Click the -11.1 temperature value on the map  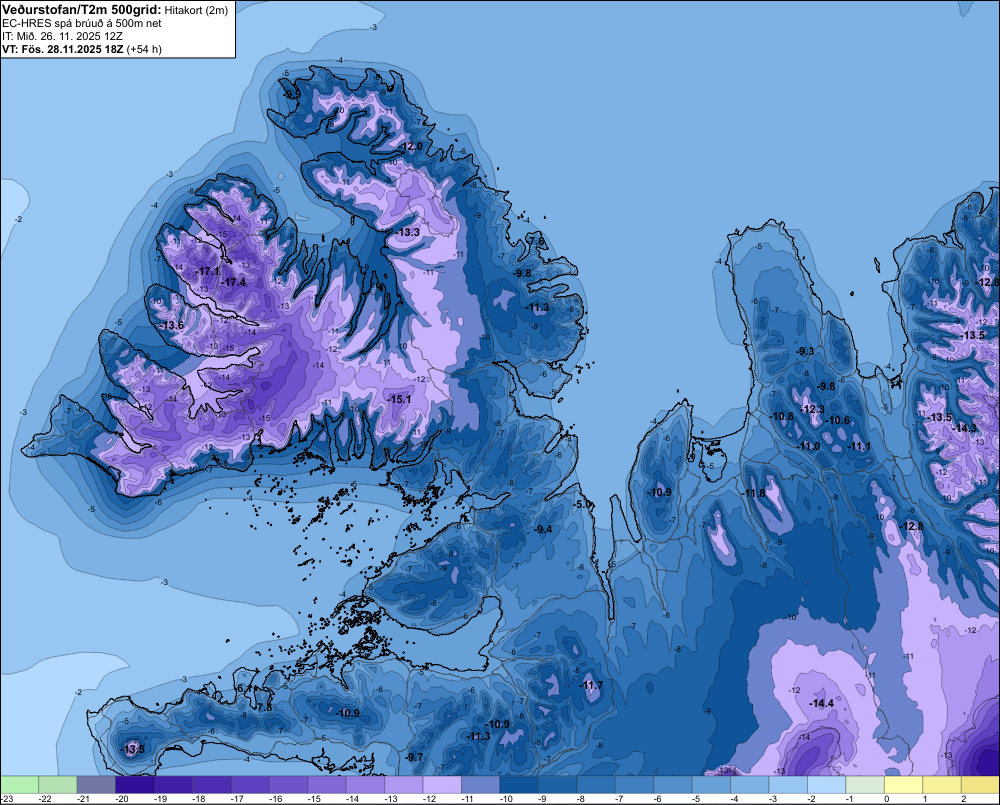click(x=859, y=447)
